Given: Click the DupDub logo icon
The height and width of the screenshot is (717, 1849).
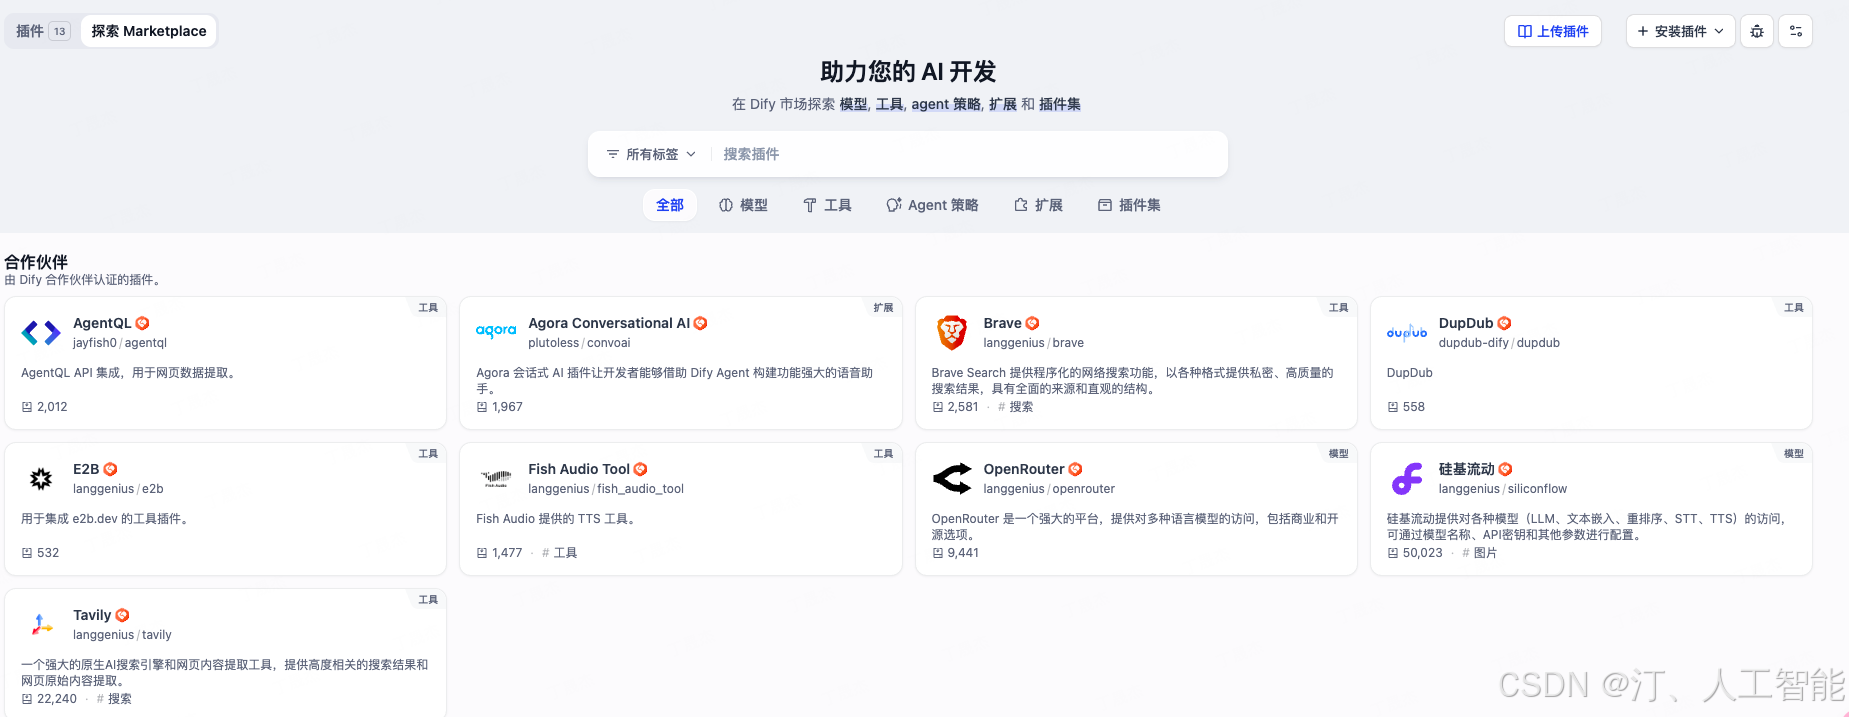Looking at the screenshot, I should pyautogui.click(x=1407, y=333).
